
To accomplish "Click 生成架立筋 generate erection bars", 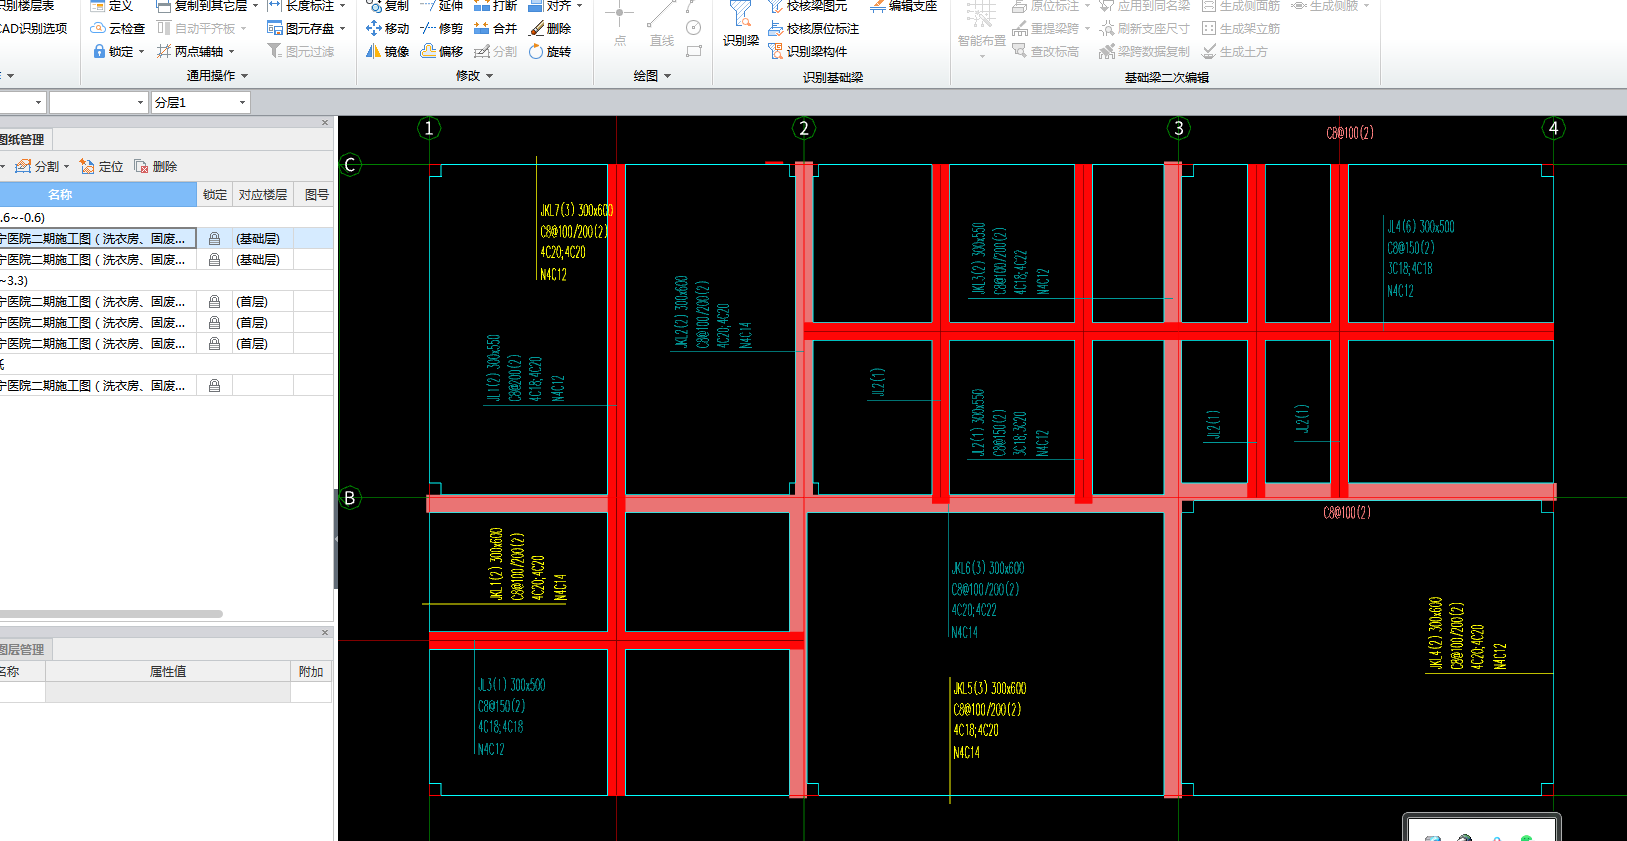I will pyautogui.click(x=1241, y=29).
